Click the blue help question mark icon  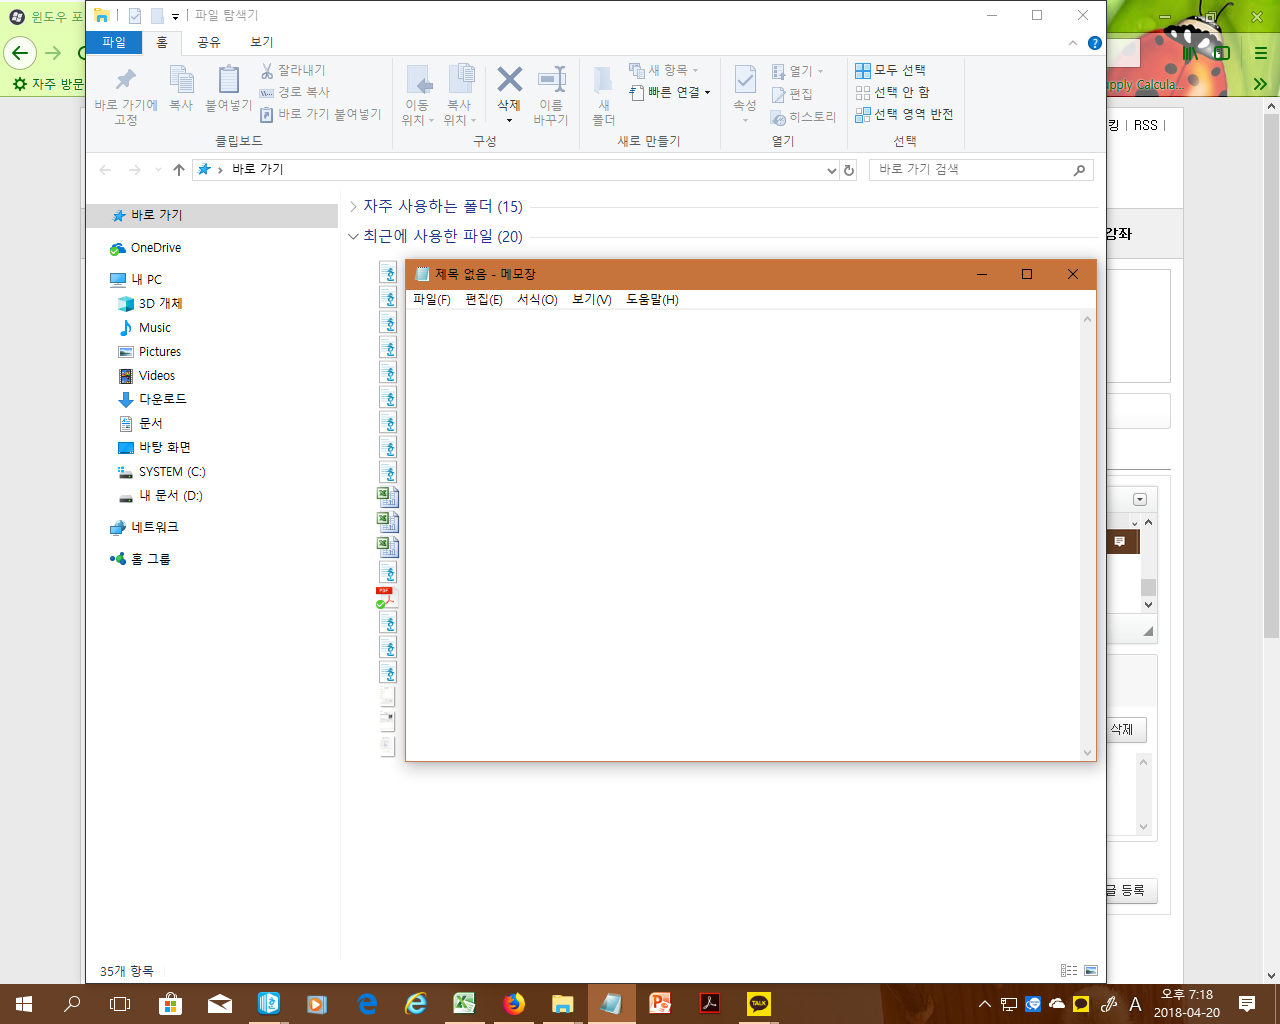click(1095, 43)
